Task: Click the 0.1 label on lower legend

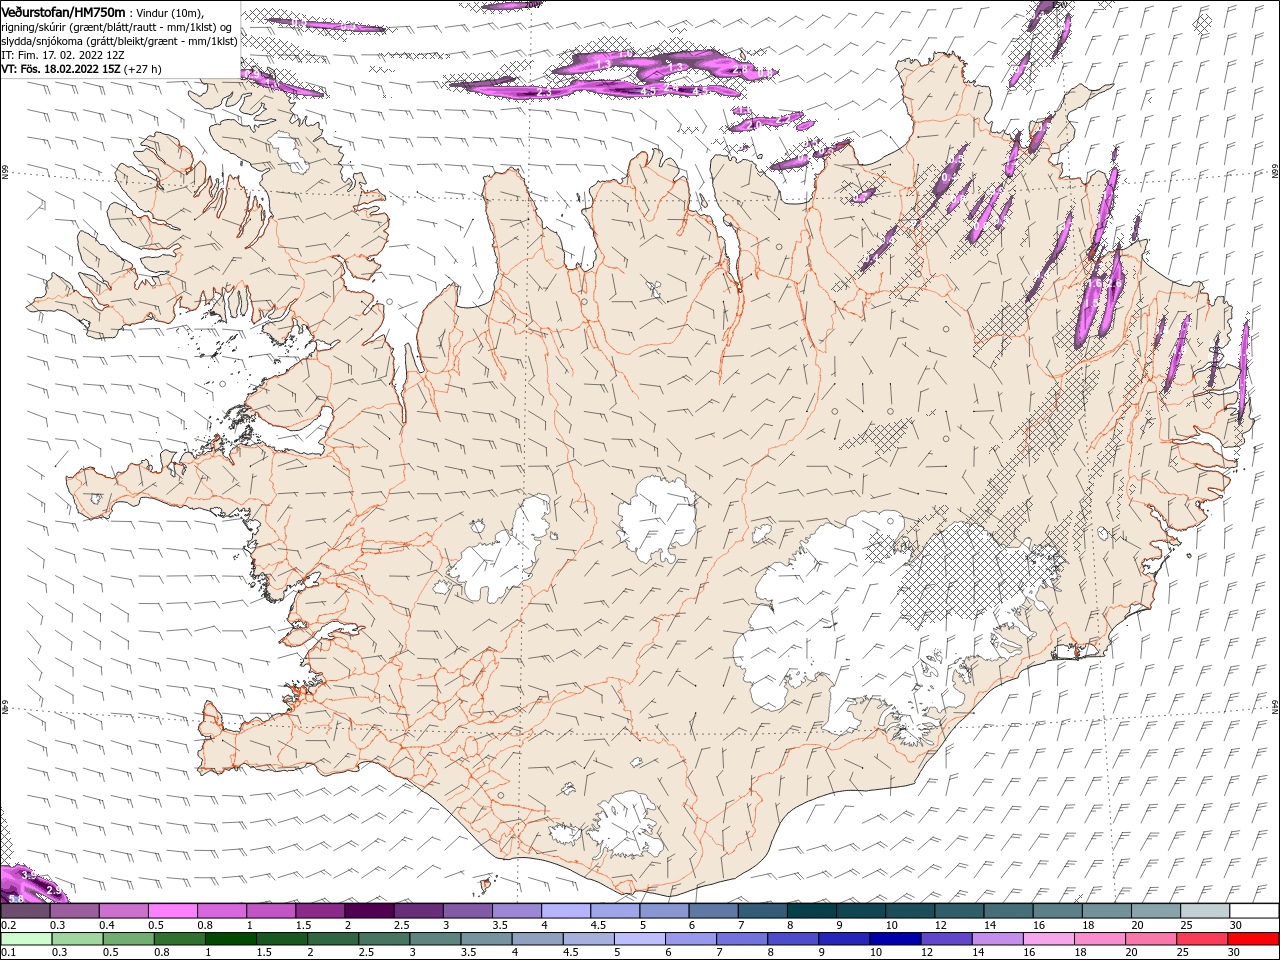Action: pos(9,952)
